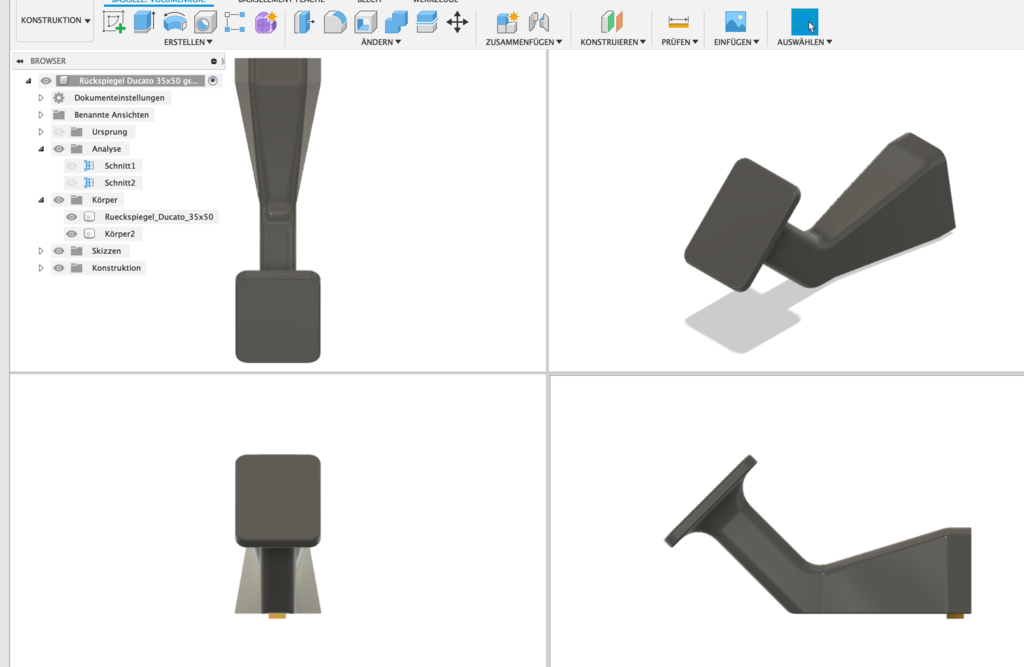The image size is (1024, 667).
Task: Click the section analysis icon of Schnitt1
Action: click(x=89, y=166)
